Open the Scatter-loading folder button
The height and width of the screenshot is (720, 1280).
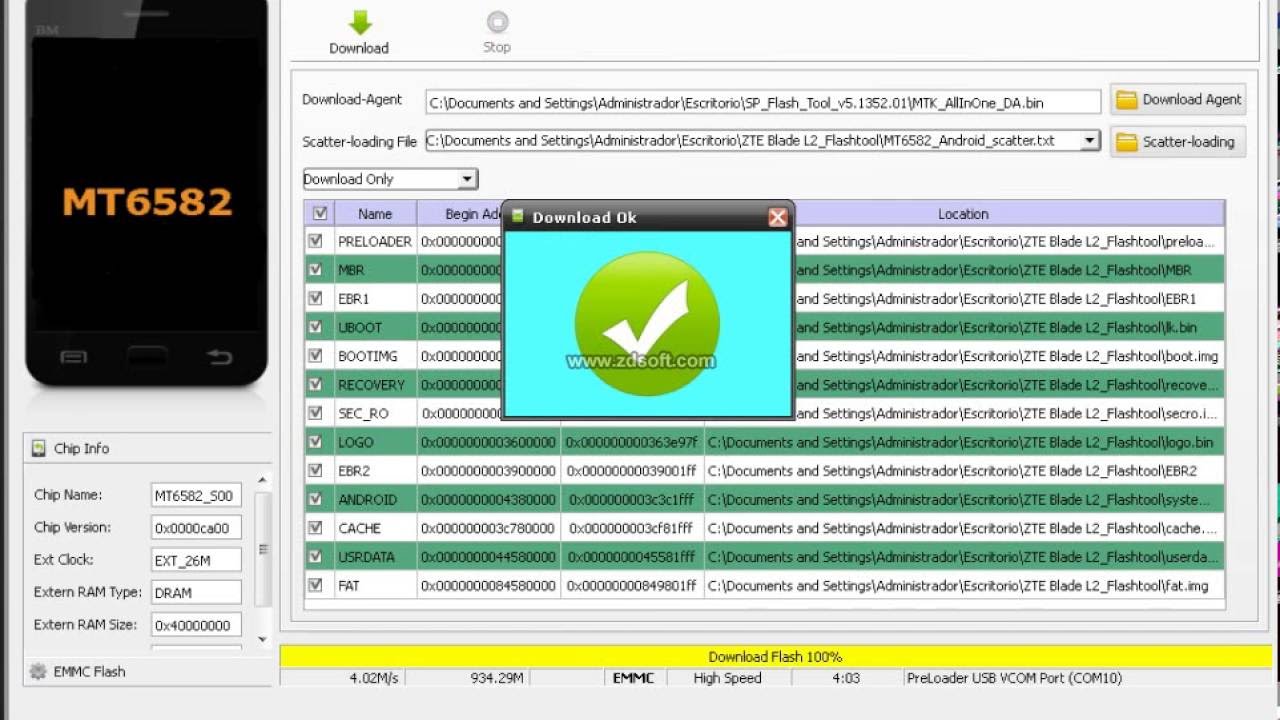(x=1178, y=142)
